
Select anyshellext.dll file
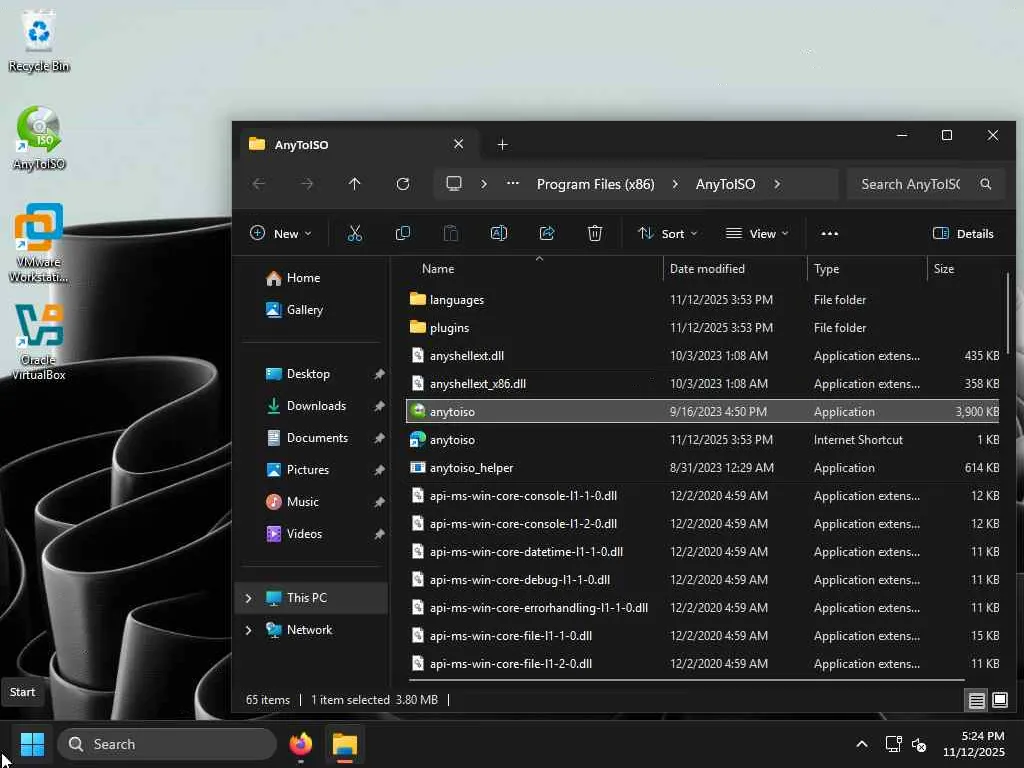click(703, 356)
